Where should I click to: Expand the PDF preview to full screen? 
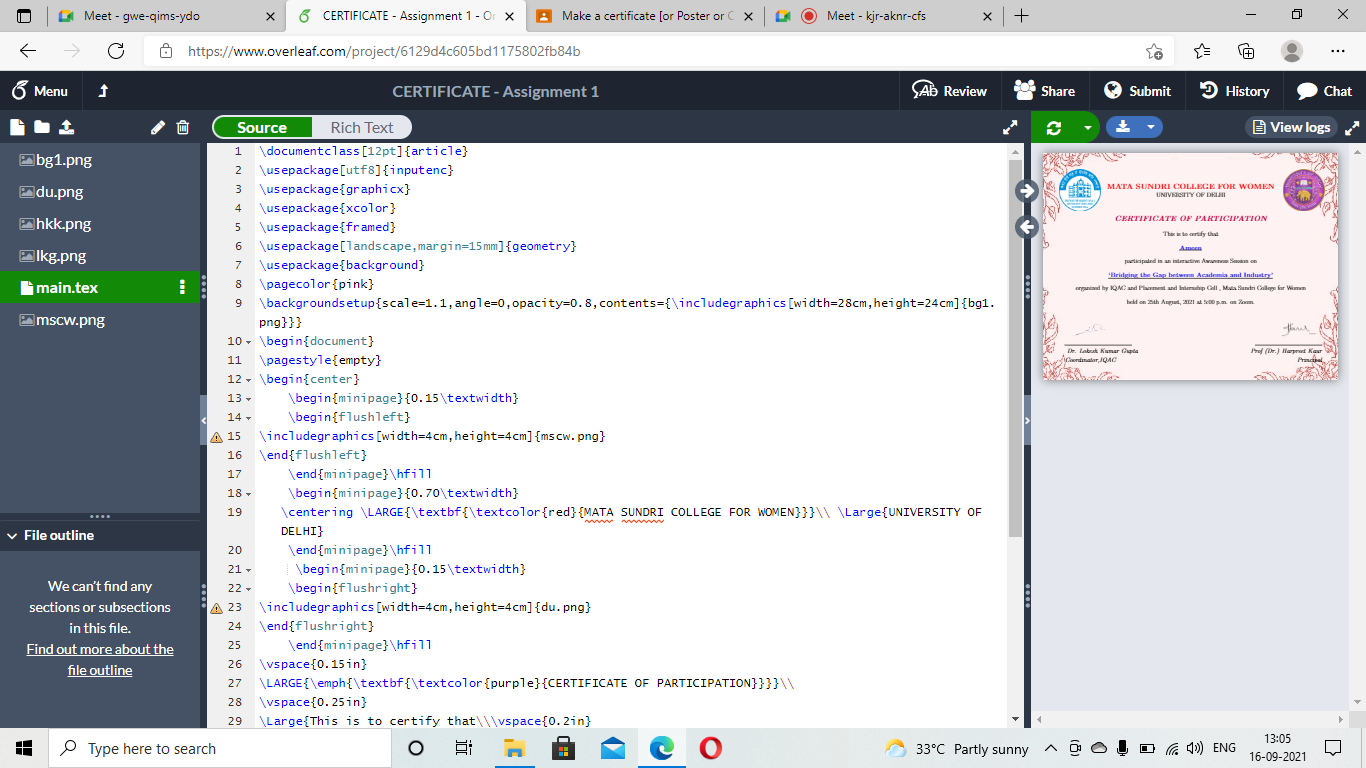click(x=1353, y=127)
